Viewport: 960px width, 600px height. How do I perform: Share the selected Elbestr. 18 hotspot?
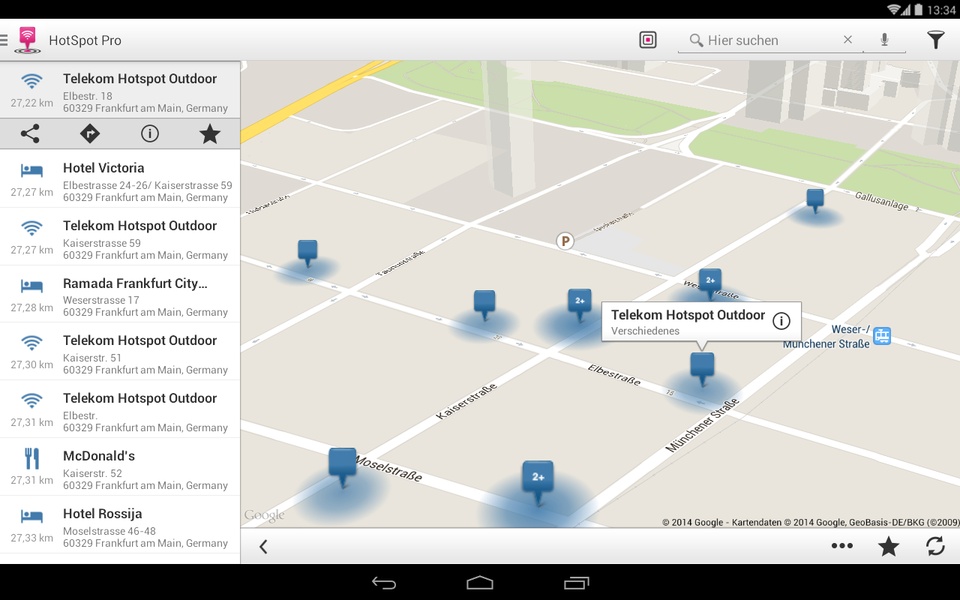pyautogui.click(x=30, y=133)
